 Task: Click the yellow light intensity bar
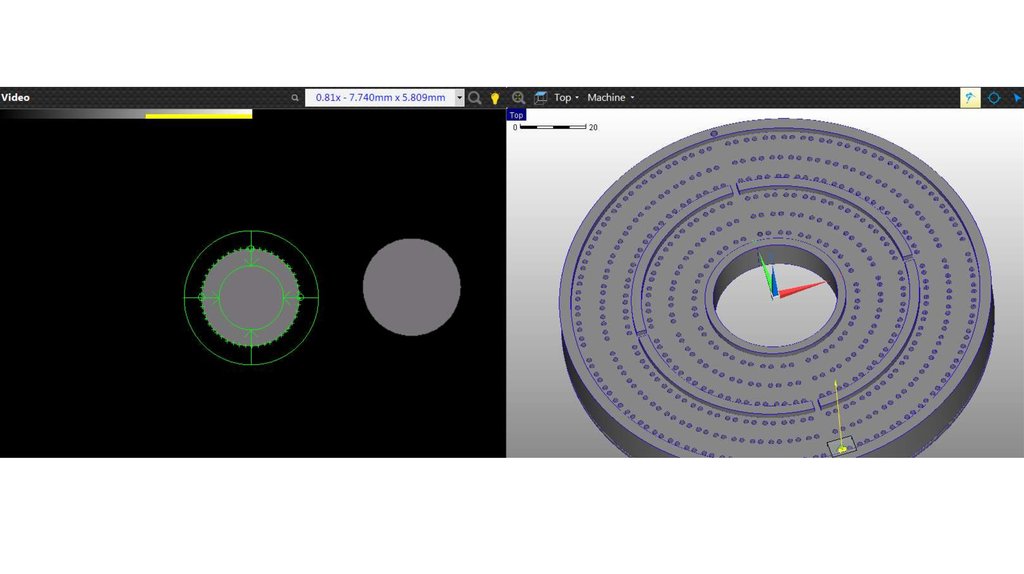tap(198, 115)
